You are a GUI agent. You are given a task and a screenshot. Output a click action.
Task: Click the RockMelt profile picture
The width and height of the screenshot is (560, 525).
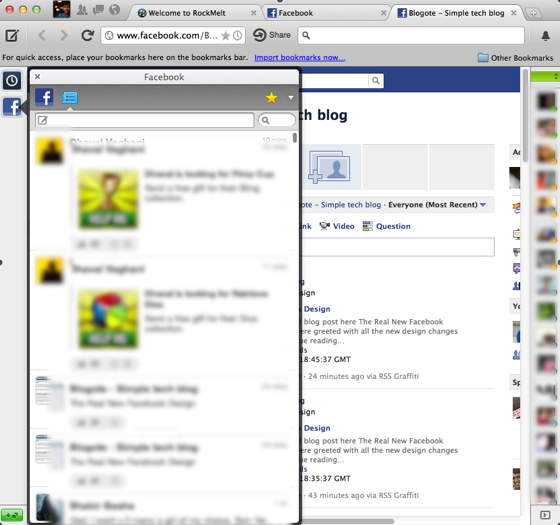(61, 9)
